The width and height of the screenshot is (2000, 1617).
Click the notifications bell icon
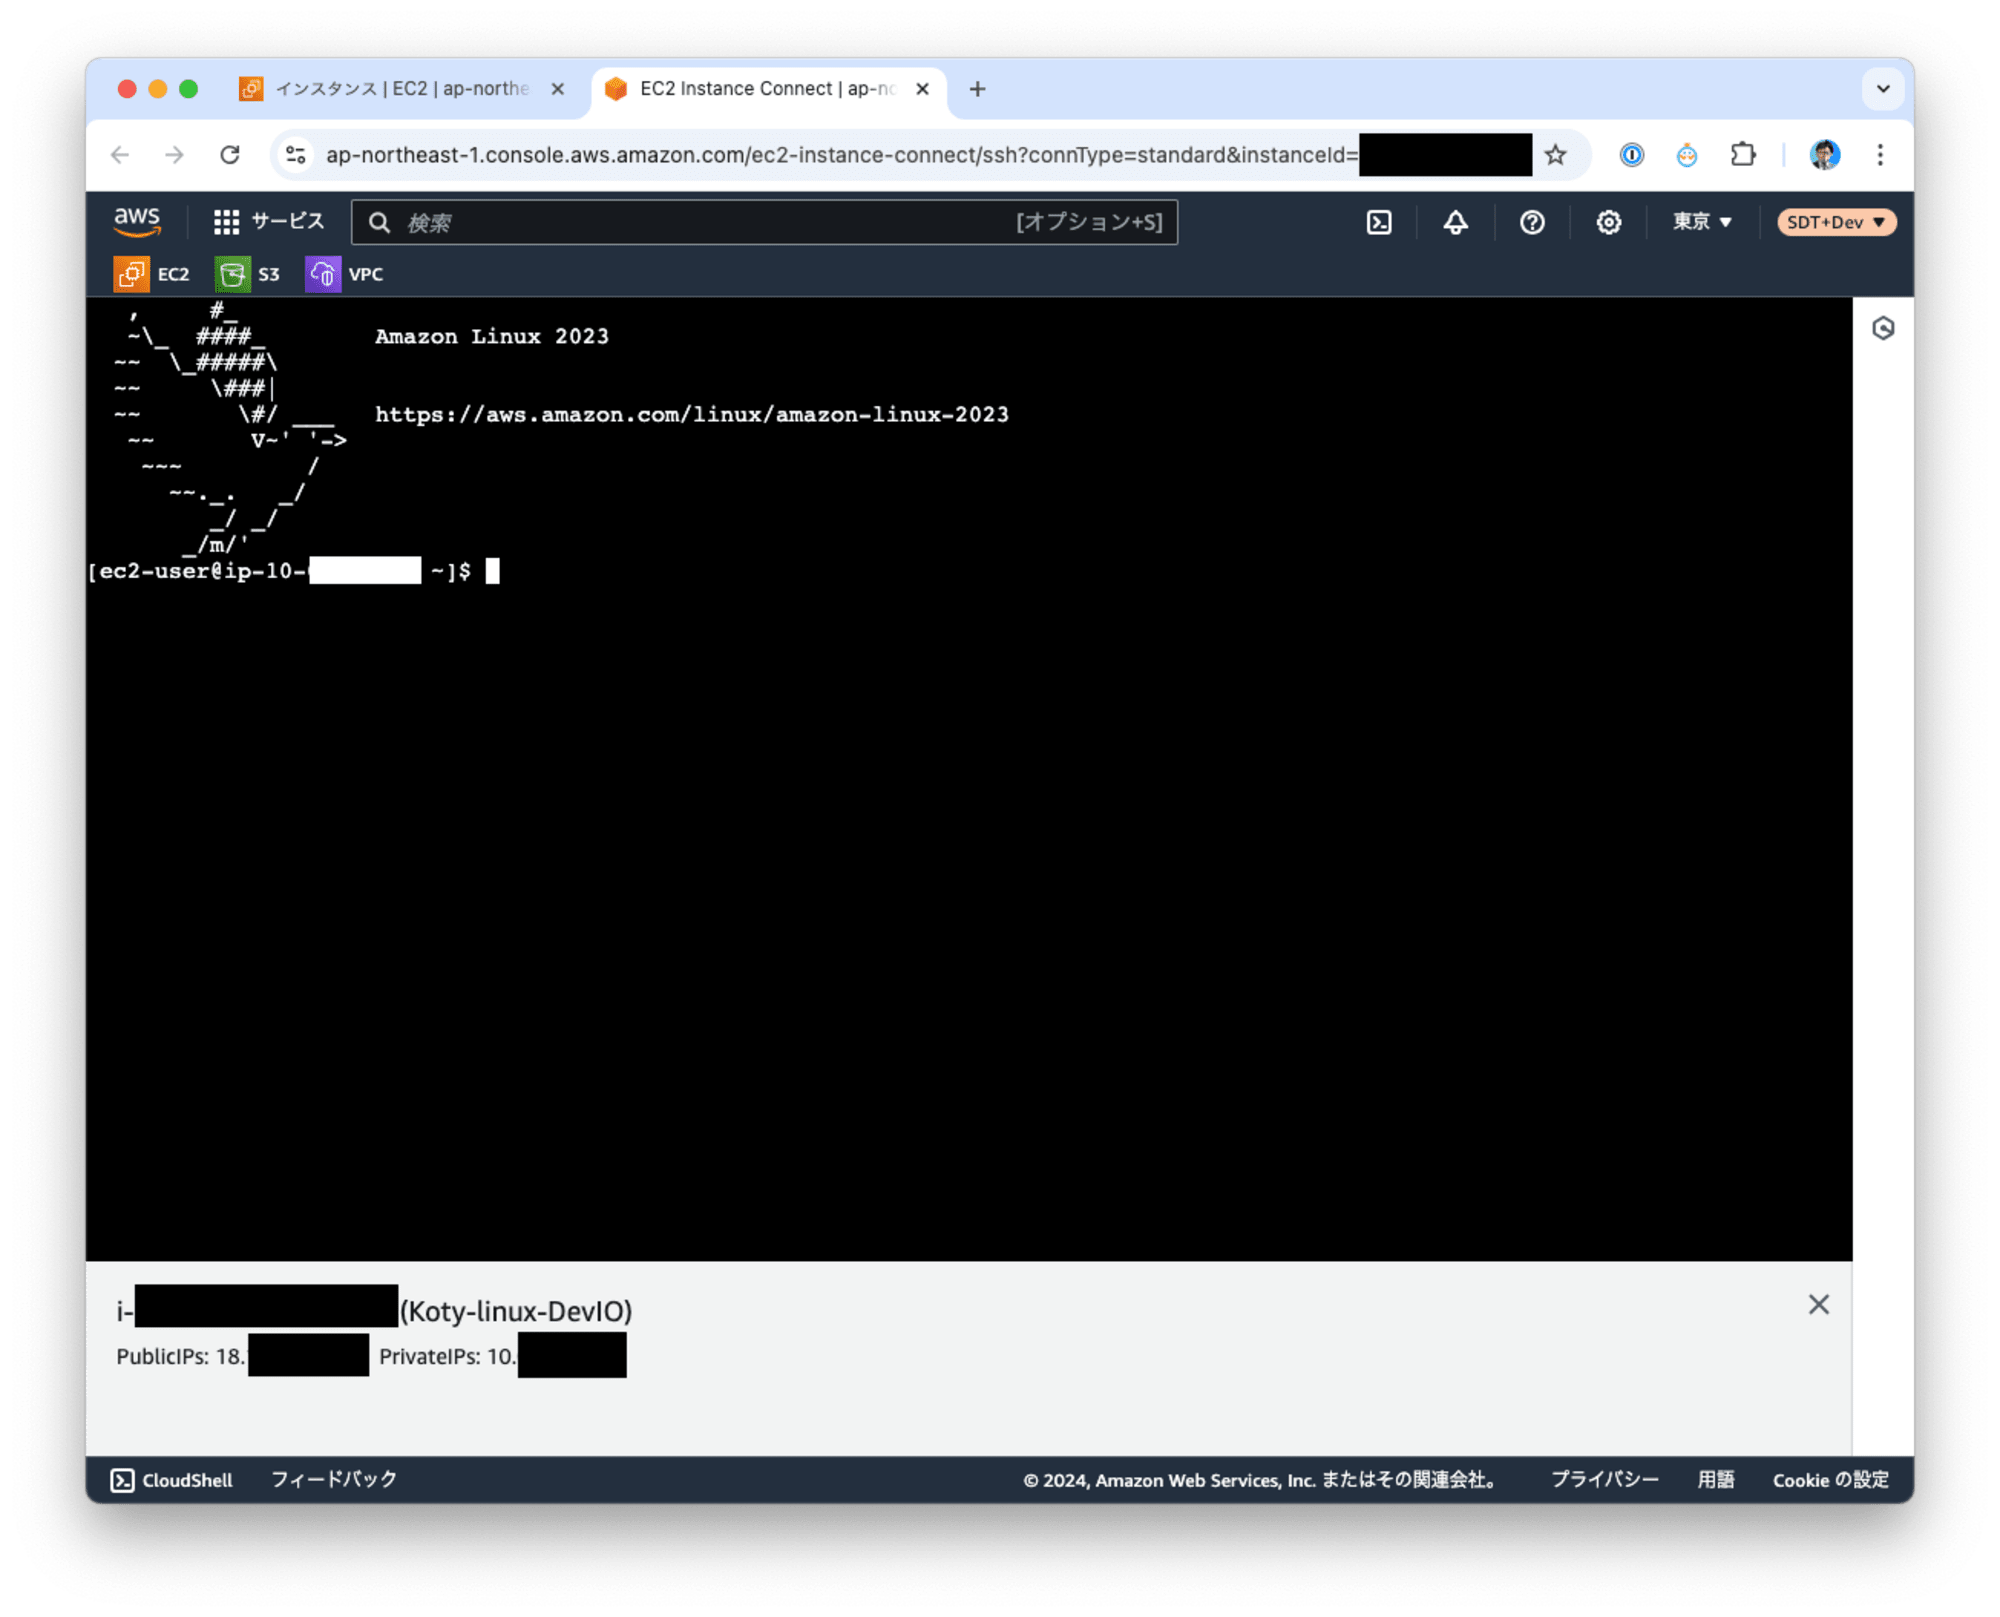click(x=1455, y=223)
